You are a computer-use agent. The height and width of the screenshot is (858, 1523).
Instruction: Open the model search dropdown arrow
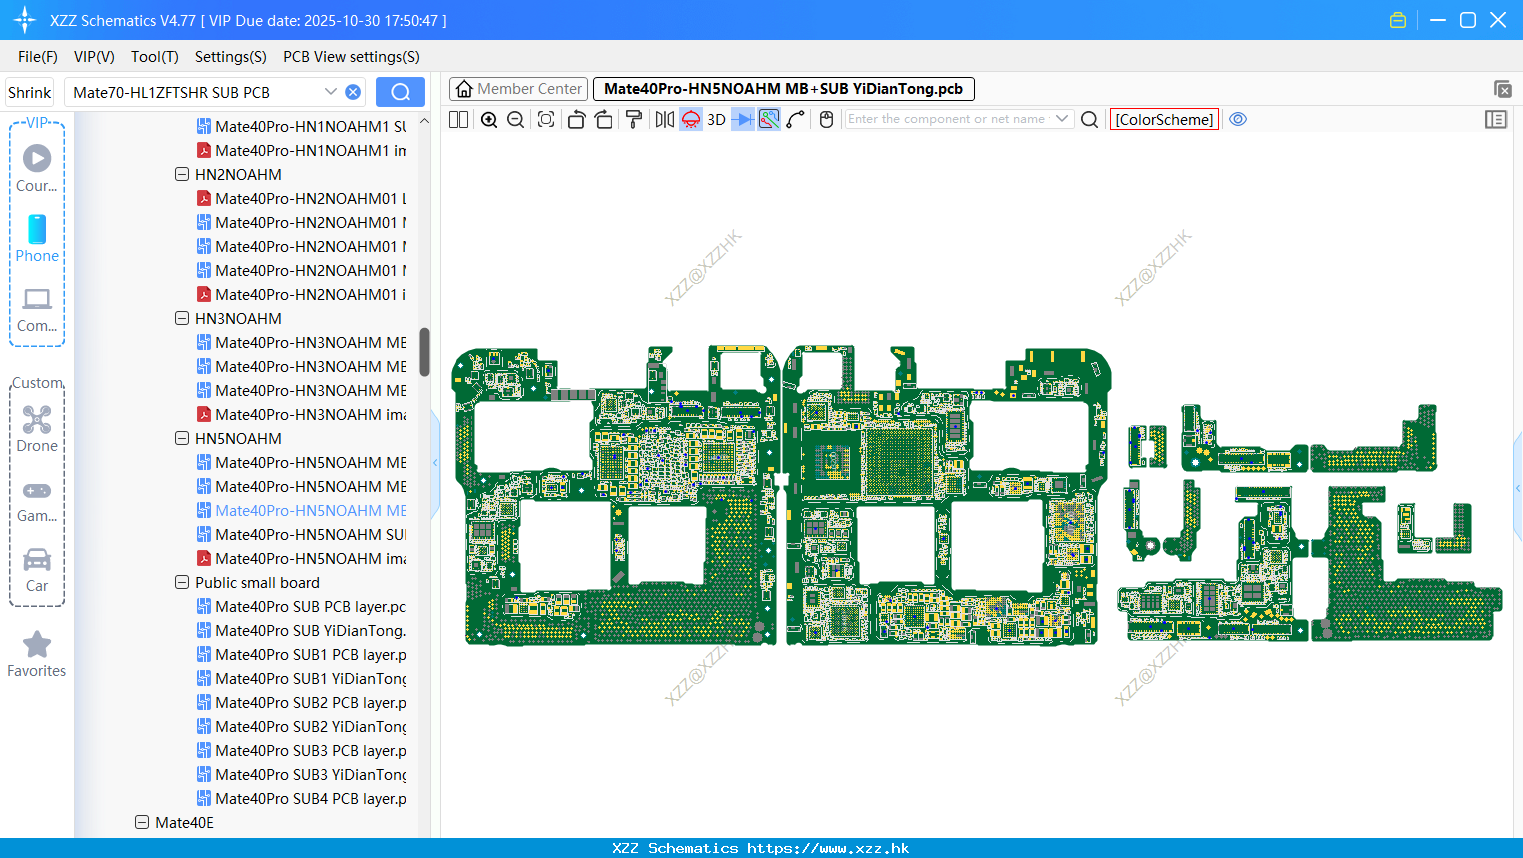pos(331,92)
